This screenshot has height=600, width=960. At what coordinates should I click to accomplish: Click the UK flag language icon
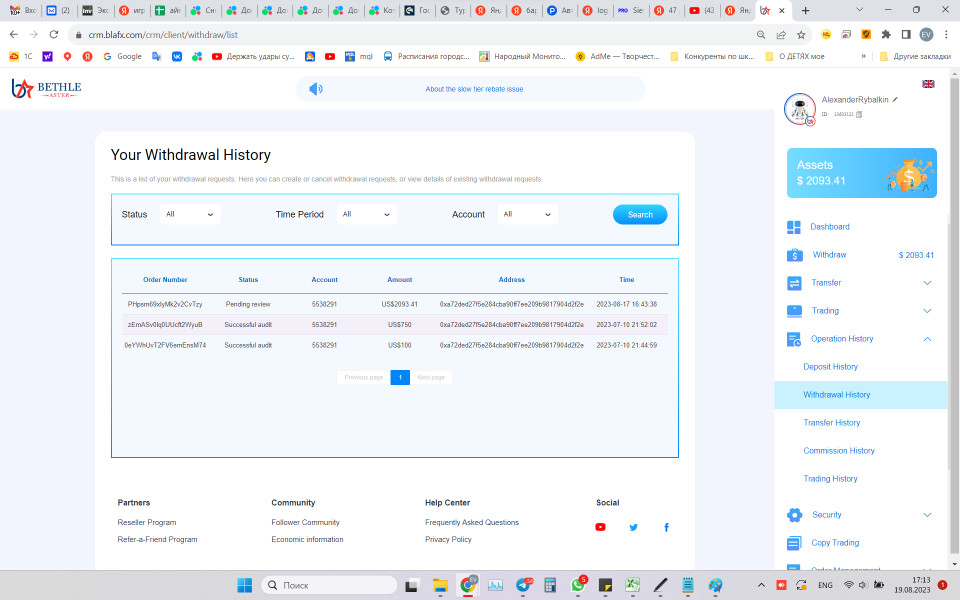tap(928, 84)
